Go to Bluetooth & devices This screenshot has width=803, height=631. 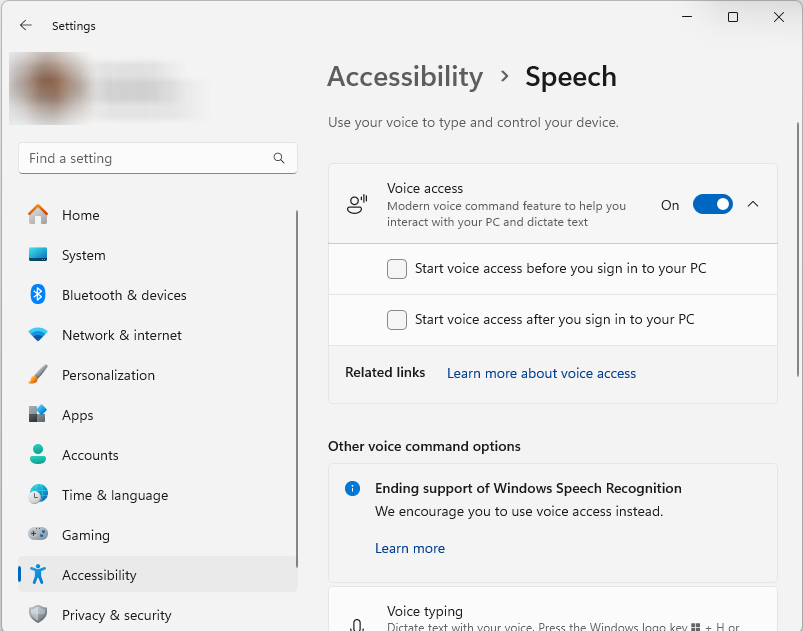[158, 295]
